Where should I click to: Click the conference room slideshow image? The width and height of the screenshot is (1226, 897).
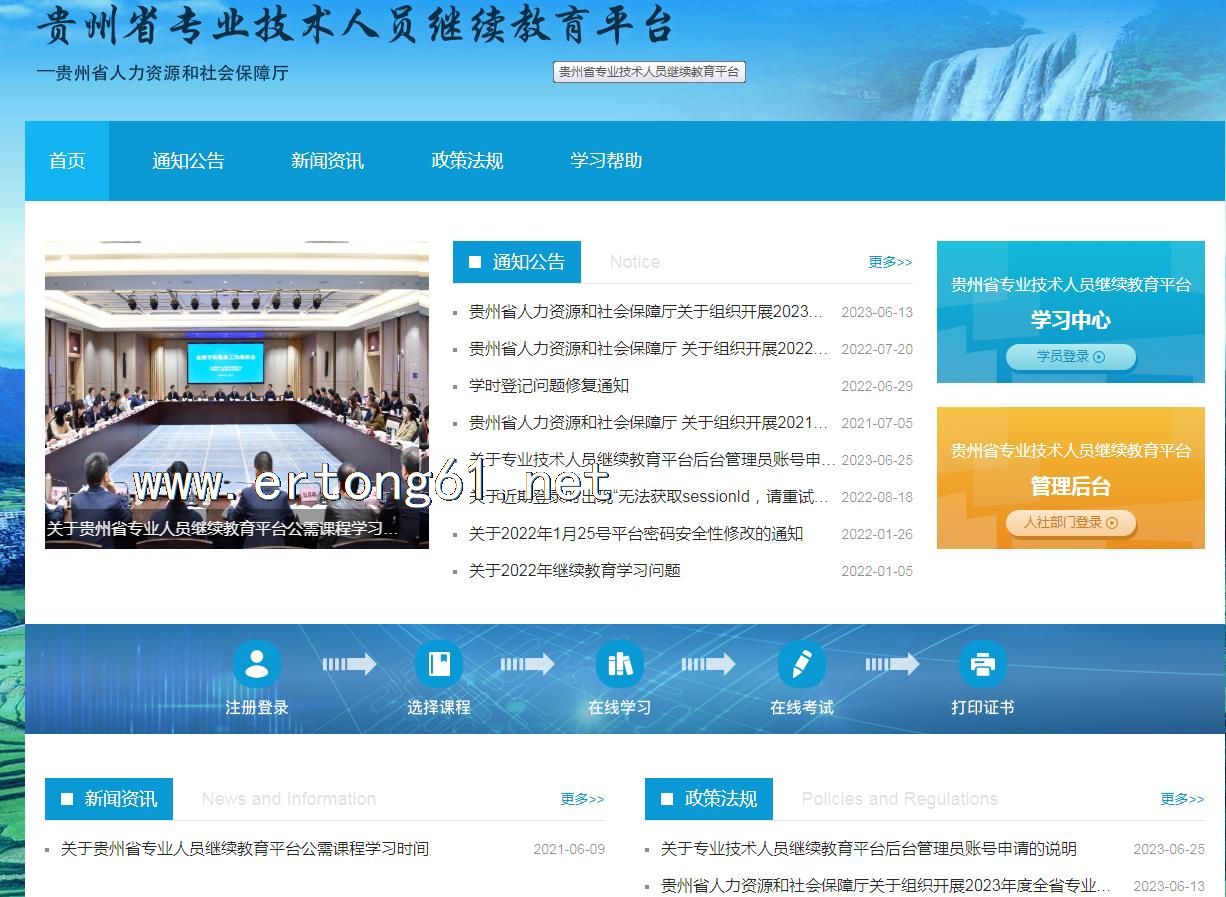click(237, 380)
